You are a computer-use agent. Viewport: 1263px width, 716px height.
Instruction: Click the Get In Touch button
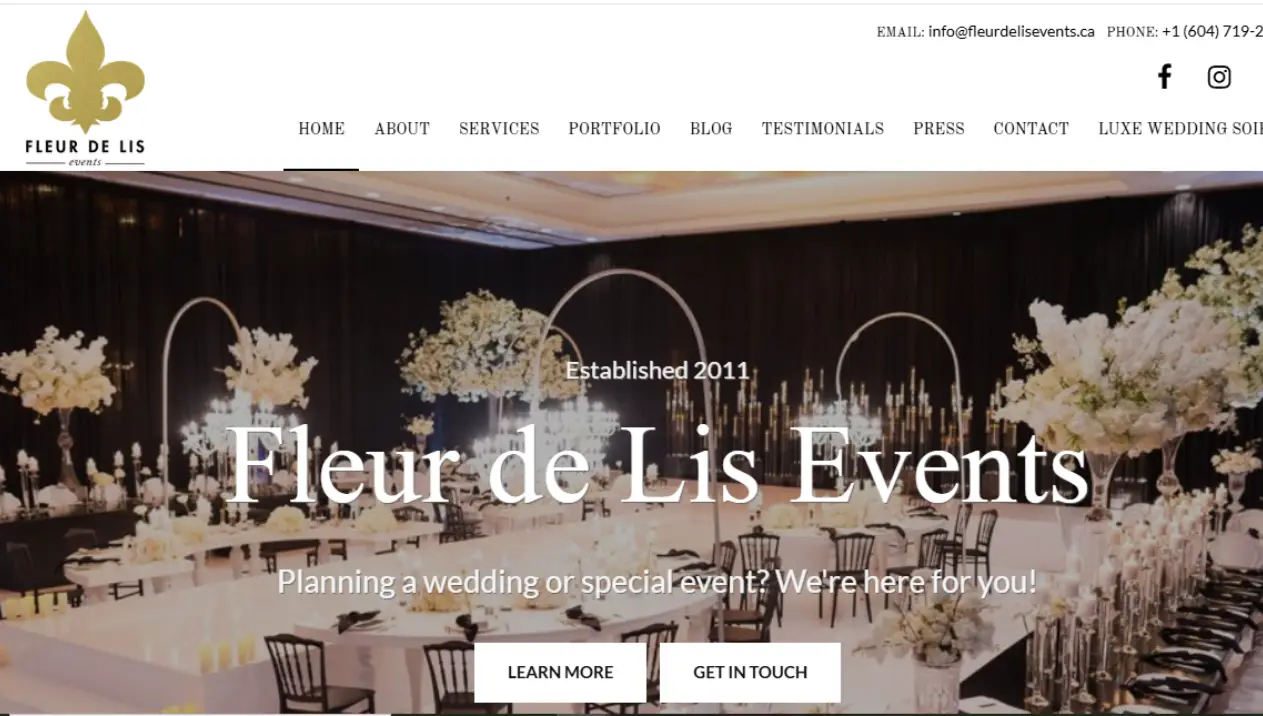pos(750,672)
